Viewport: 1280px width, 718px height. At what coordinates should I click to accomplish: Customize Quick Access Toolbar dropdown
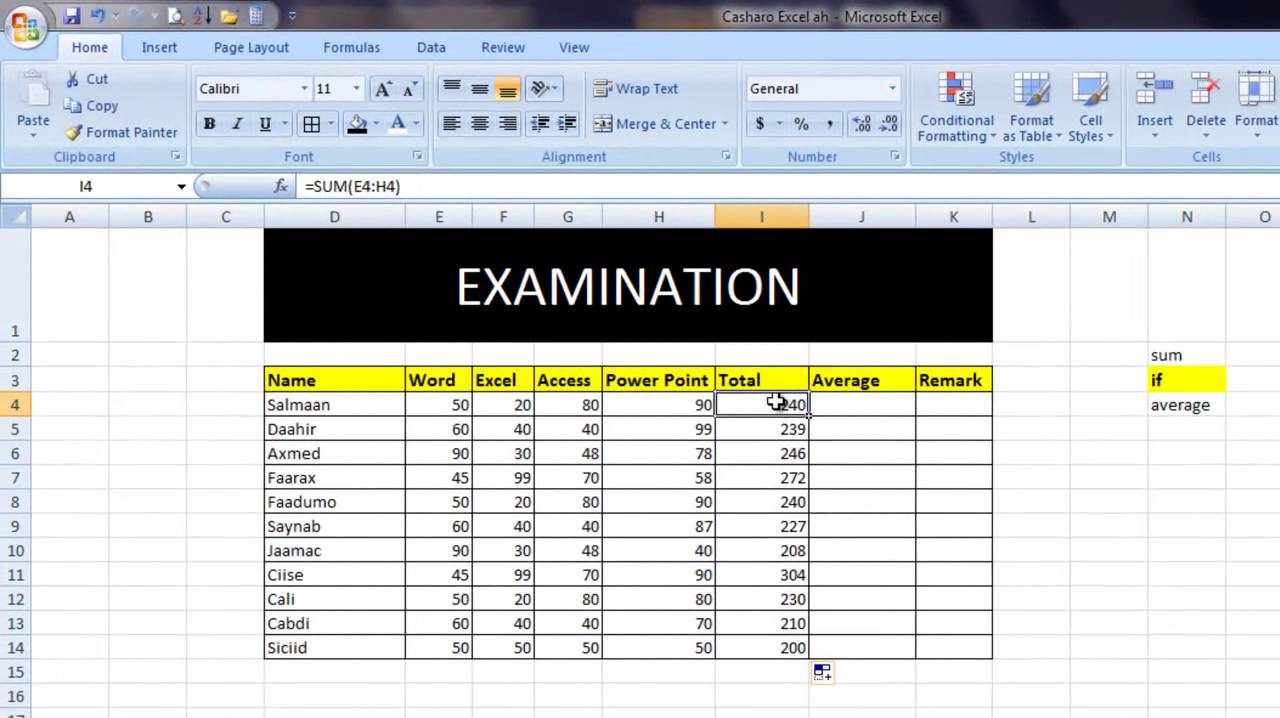tap(292, 16)
